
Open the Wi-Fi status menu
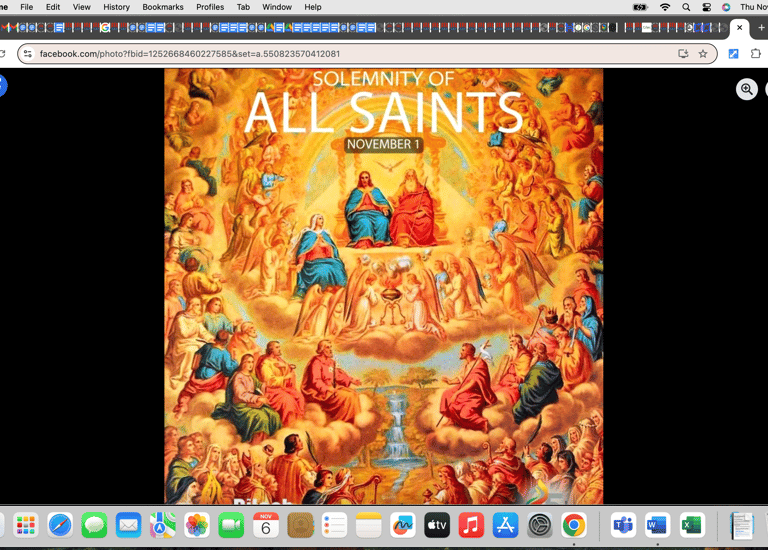tap(665, 7)
